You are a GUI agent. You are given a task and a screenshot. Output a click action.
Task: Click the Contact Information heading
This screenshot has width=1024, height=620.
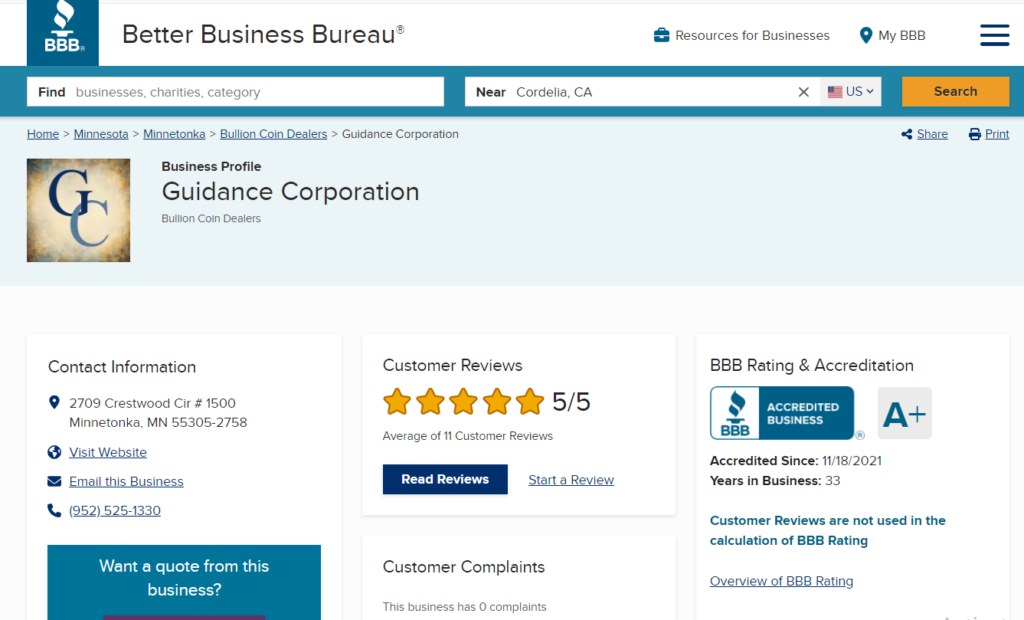tap(122, 367)
